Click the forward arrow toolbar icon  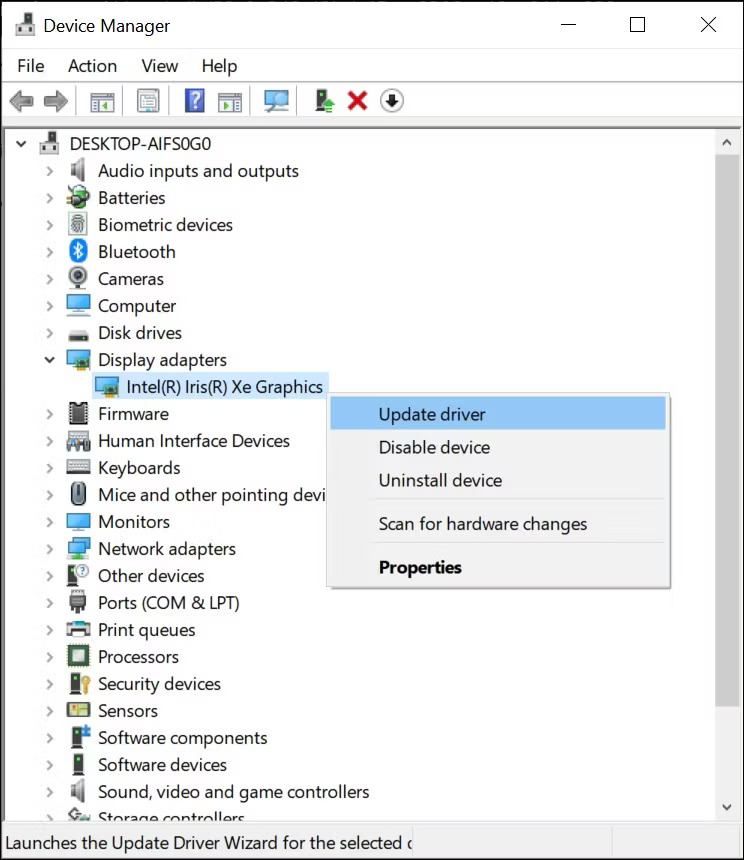click(55, 101)
